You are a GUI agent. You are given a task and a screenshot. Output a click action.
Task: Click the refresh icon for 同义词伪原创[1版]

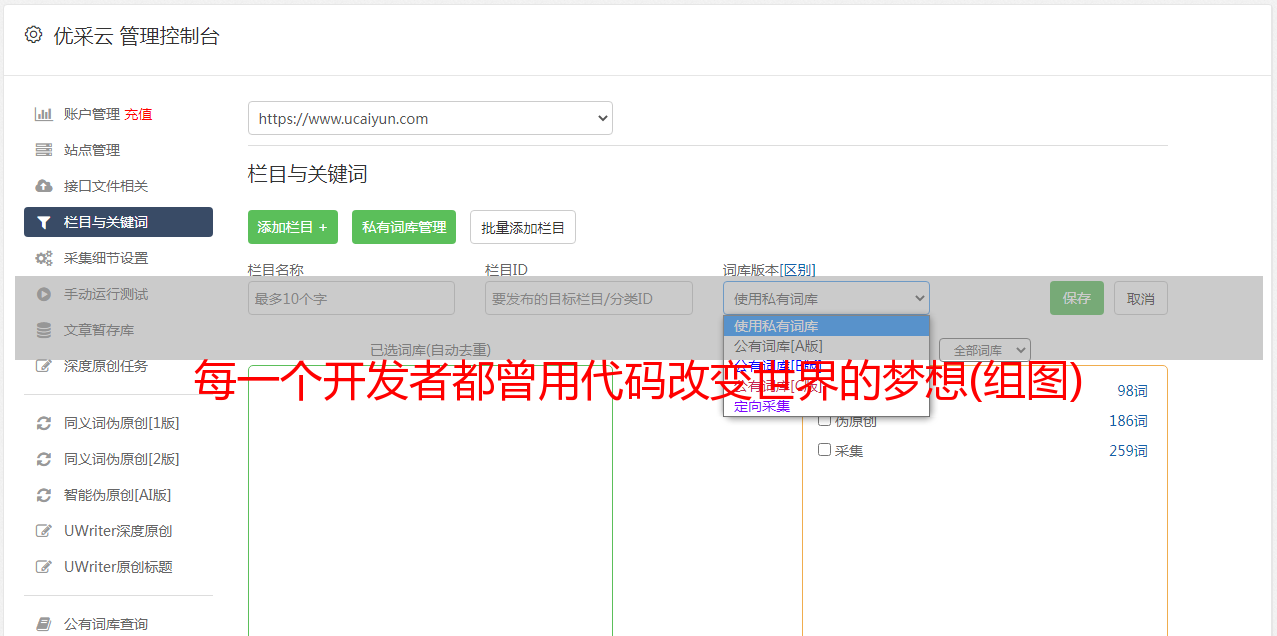pyautogui.click(x=43, y=423)
